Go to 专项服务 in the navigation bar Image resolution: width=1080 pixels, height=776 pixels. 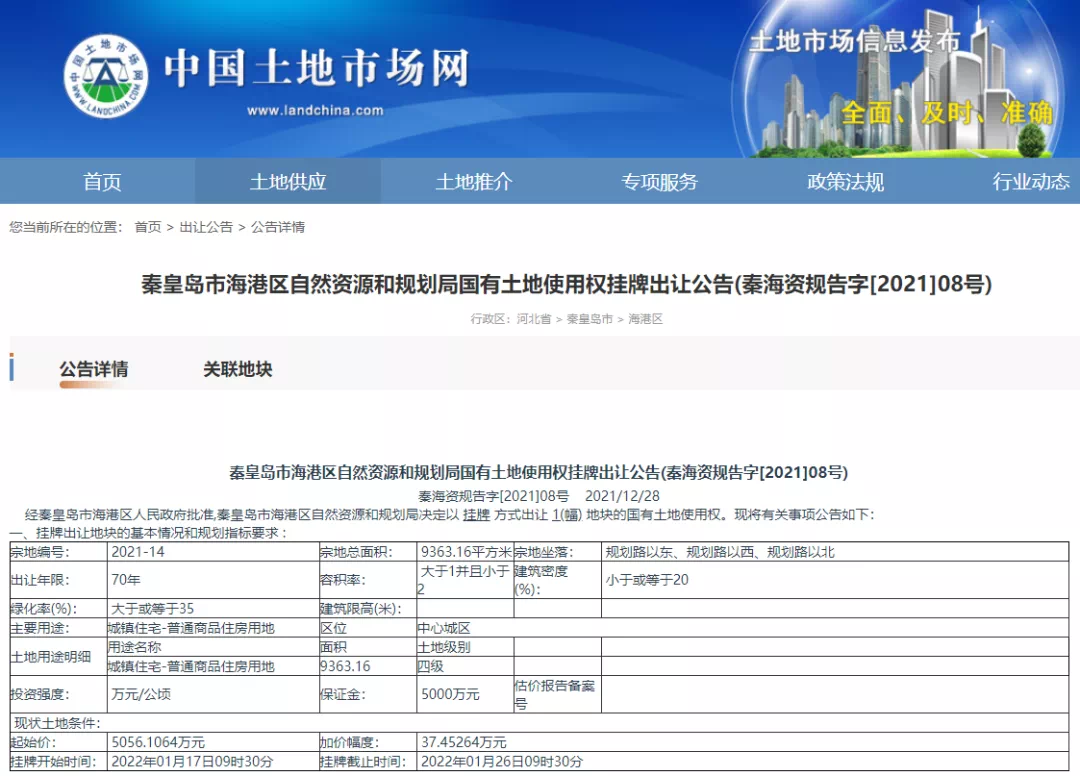click(x=660, y=182)
